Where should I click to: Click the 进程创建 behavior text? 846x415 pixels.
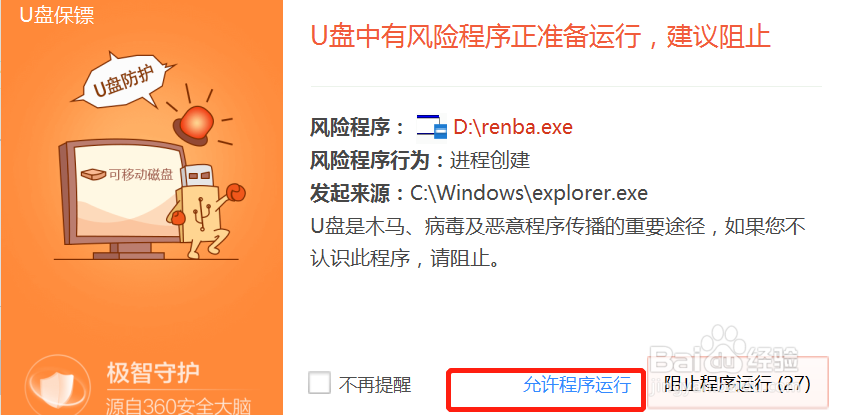coord(489,160)
